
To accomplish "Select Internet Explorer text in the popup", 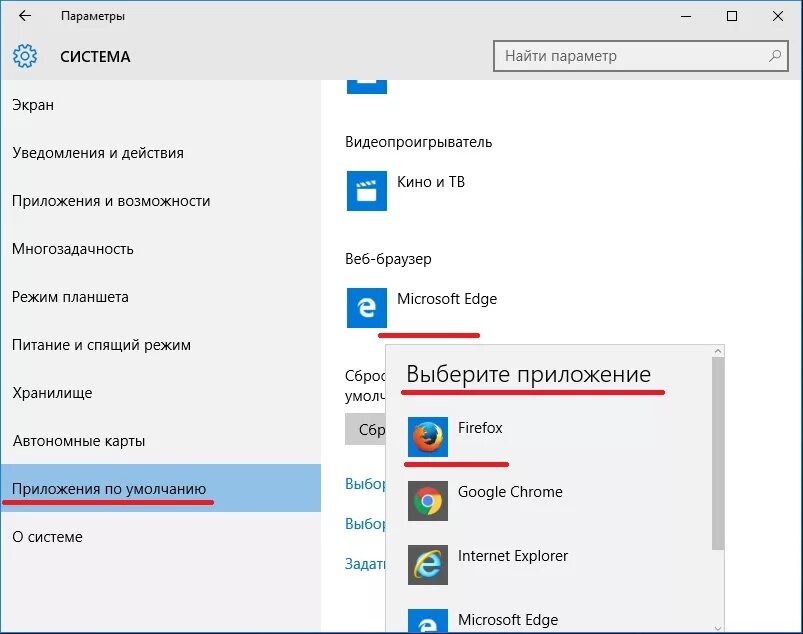I will tap(513, 556).
